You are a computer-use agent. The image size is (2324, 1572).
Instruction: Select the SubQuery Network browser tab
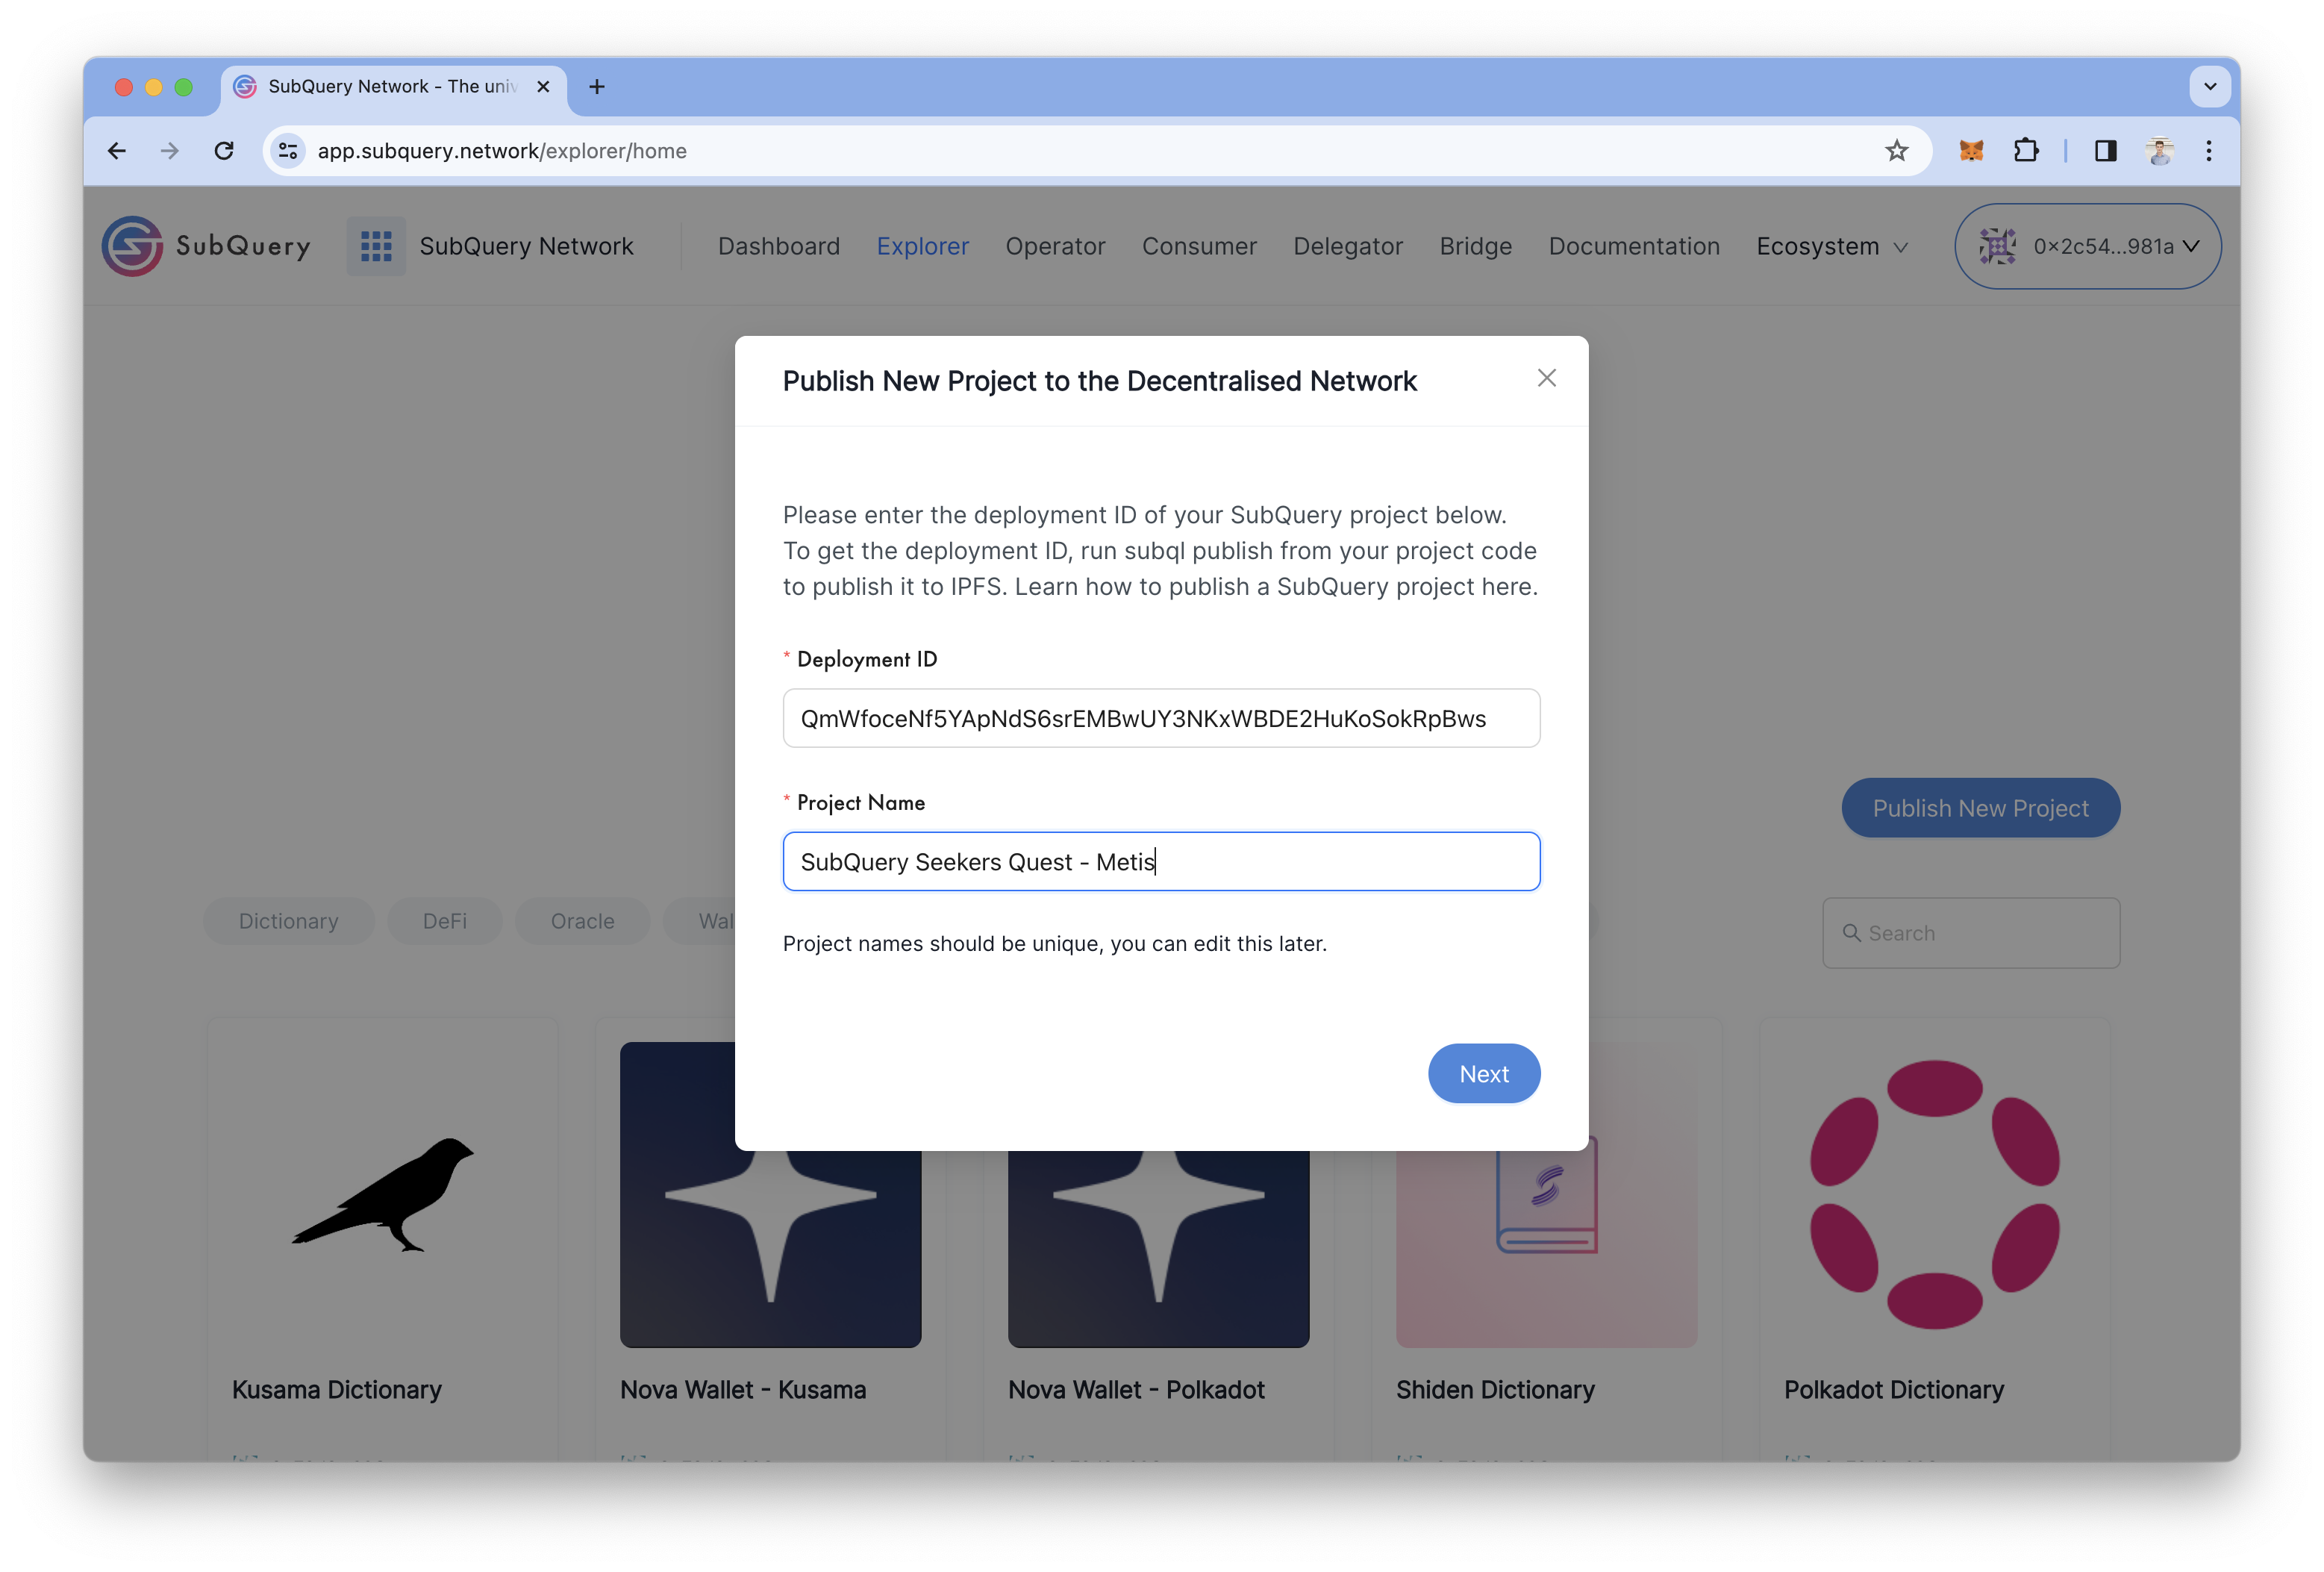394,87
